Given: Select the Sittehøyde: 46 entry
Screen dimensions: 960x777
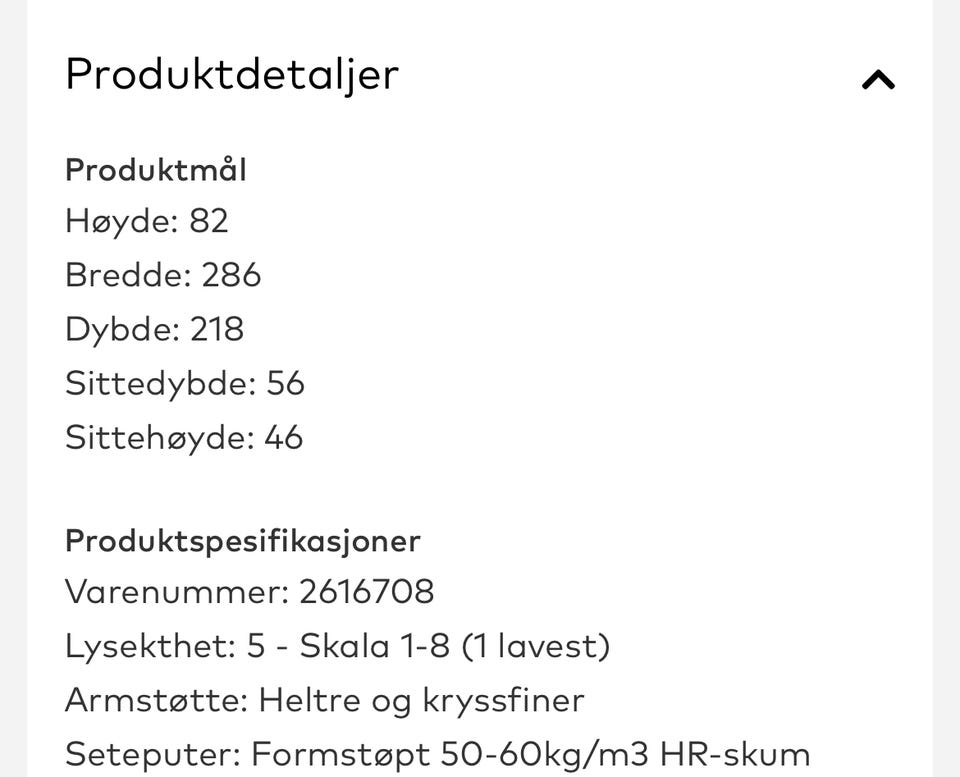Looking at the screenshot, I should point(184,438).
